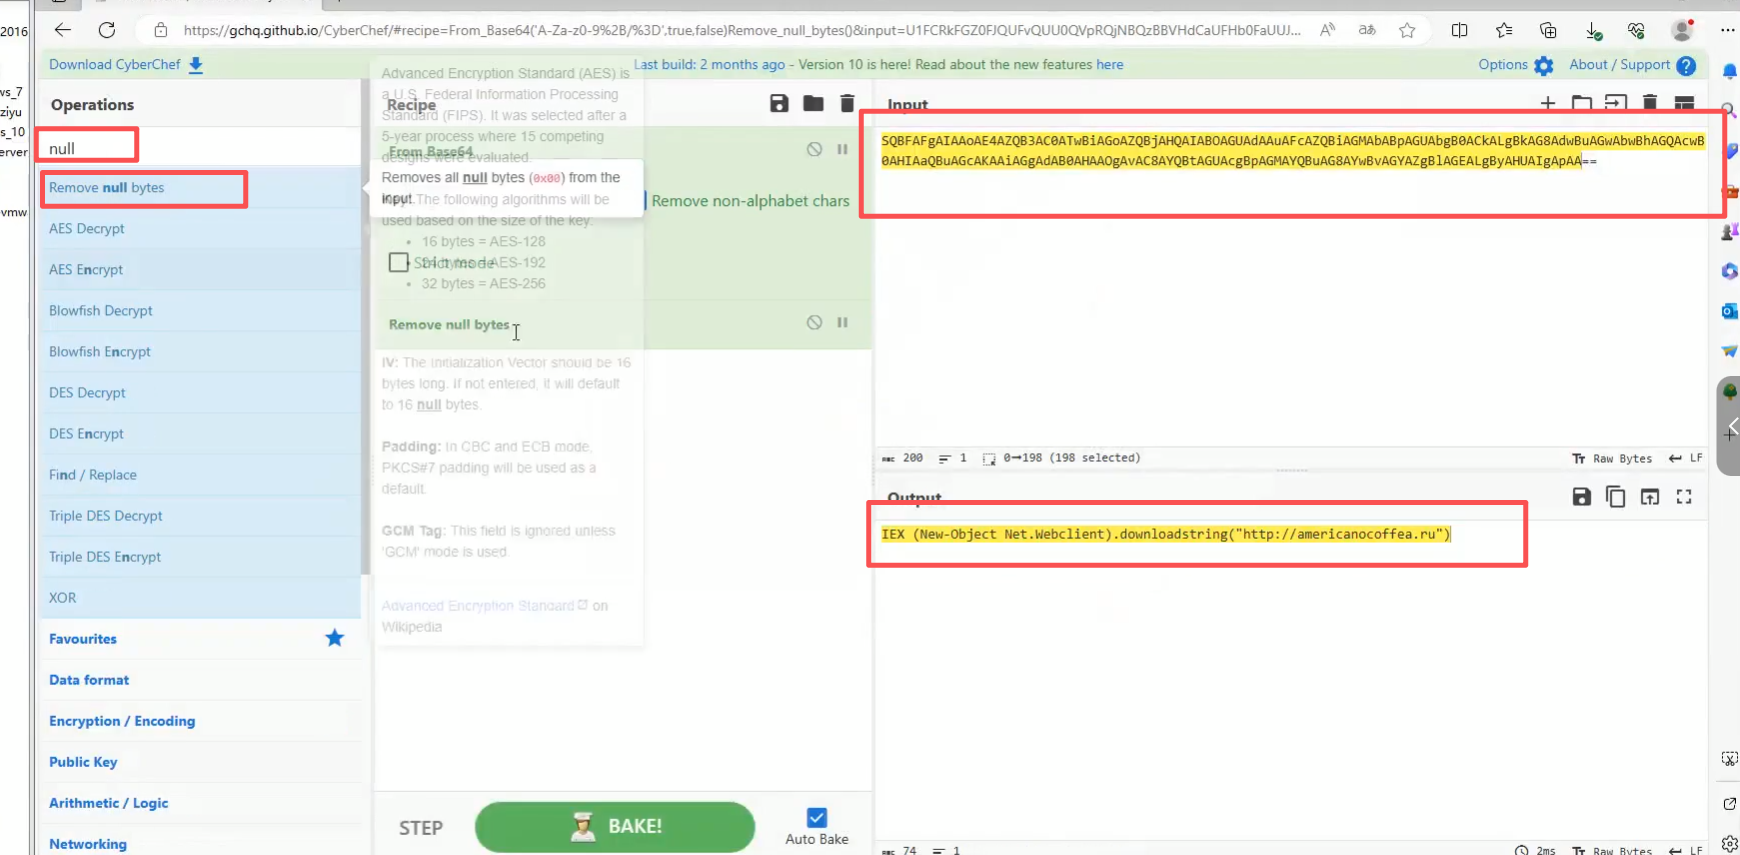The image size is (1740, 855).
Task: Toggle Strict mode checkbox in From Base64
Action: [x=399, y=262]
